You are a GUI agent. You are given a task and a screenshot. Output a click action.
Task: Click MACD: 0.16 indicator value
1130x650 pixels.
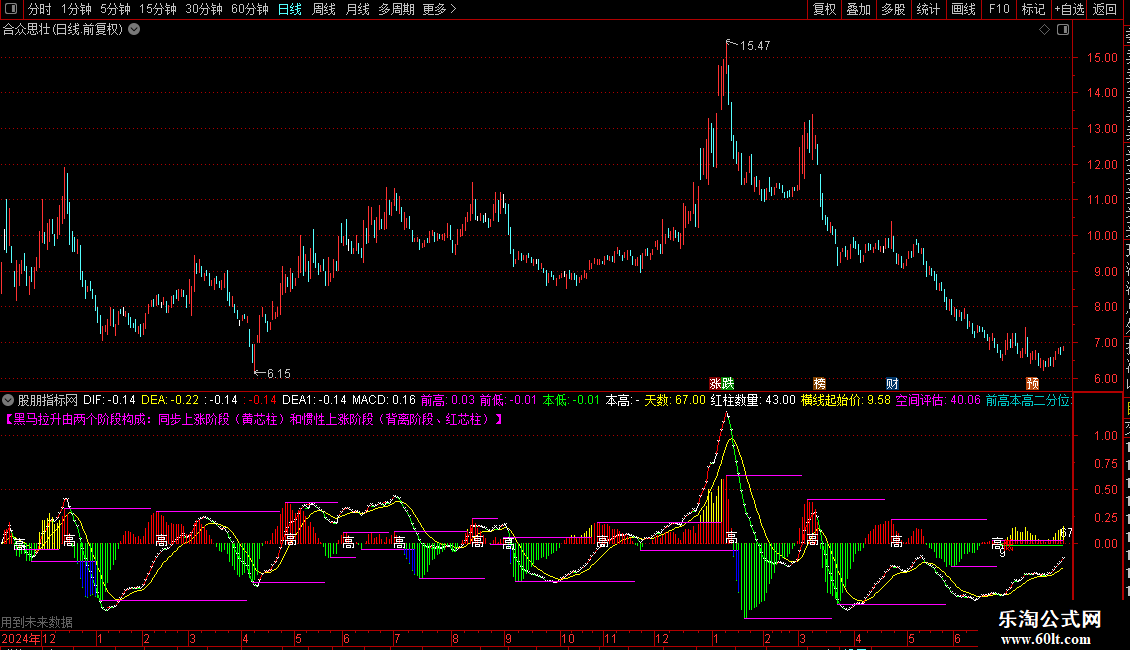(384, 400)
